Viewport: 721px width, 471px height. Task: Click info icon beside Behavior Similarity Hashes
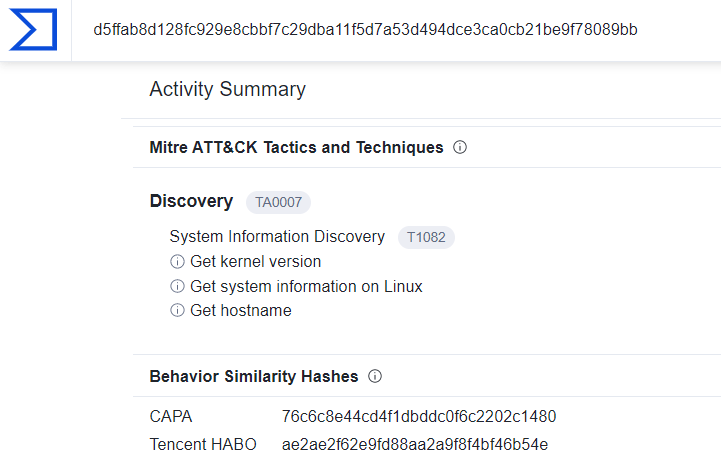[x=375, y=376]
